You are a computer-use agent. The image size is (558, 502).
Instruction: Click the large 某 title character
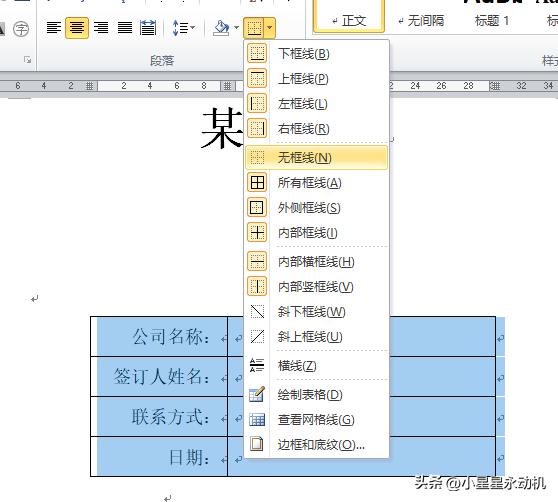click(223, 128)
